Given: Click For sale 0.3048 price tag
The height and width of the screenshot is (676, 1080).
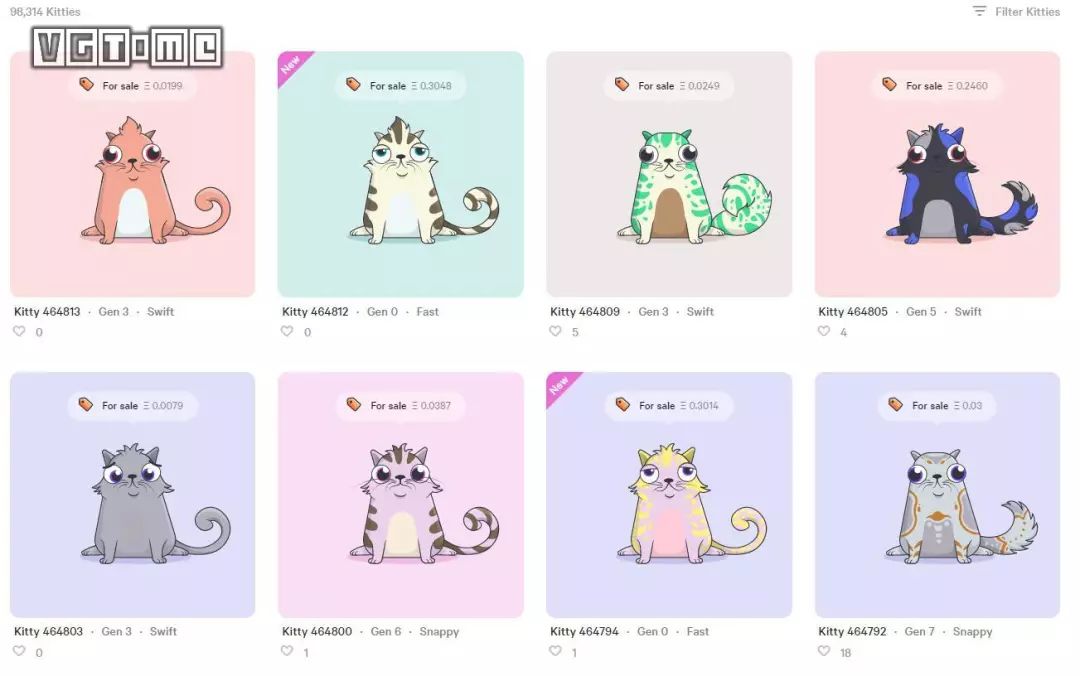Looking at the screenshot, I should 400,85.
